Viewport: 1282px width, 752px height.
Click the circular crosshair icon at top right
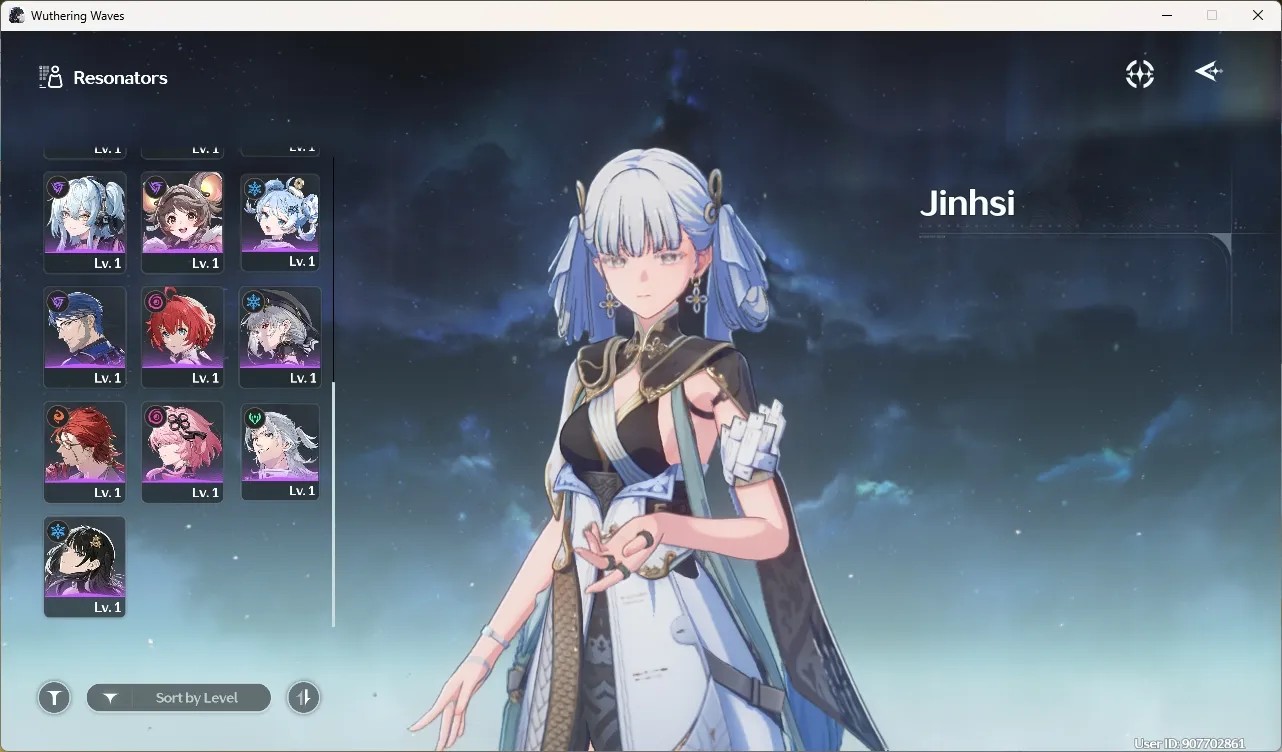pos(1140,74)
